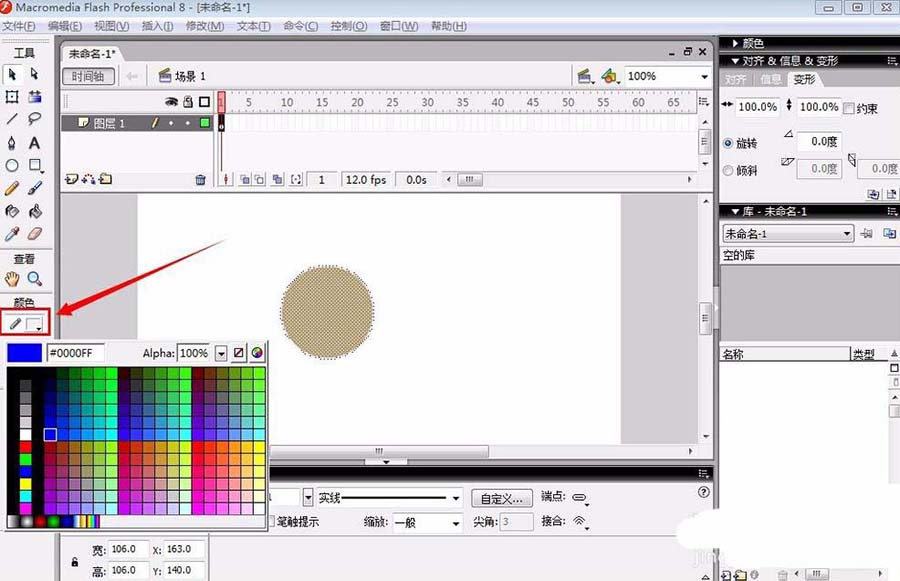Select the Ink Bottle tool
The image size is (900, 581).
coord(12,211)
